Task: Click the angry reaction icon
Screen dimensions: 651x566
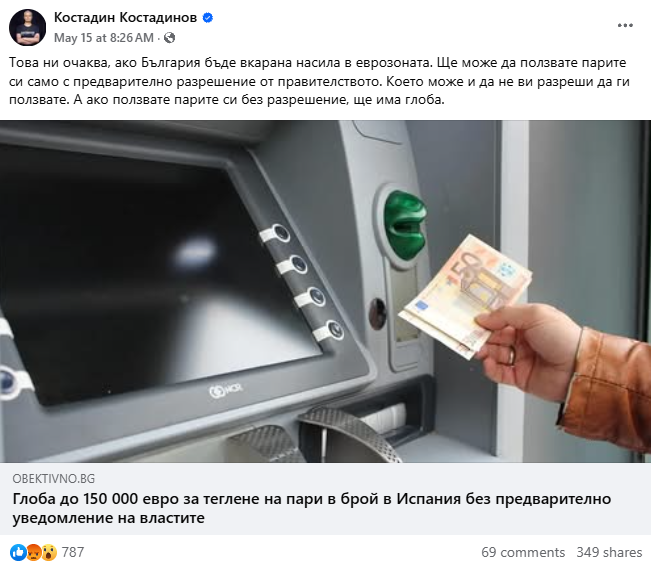Action: click(33, 552)
